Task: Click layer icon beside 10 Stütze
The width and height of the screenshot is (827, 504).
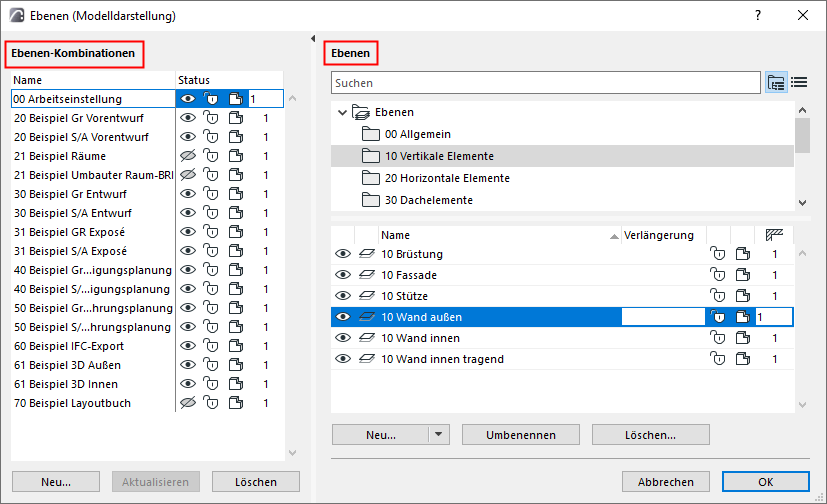Action: (366, 296)
